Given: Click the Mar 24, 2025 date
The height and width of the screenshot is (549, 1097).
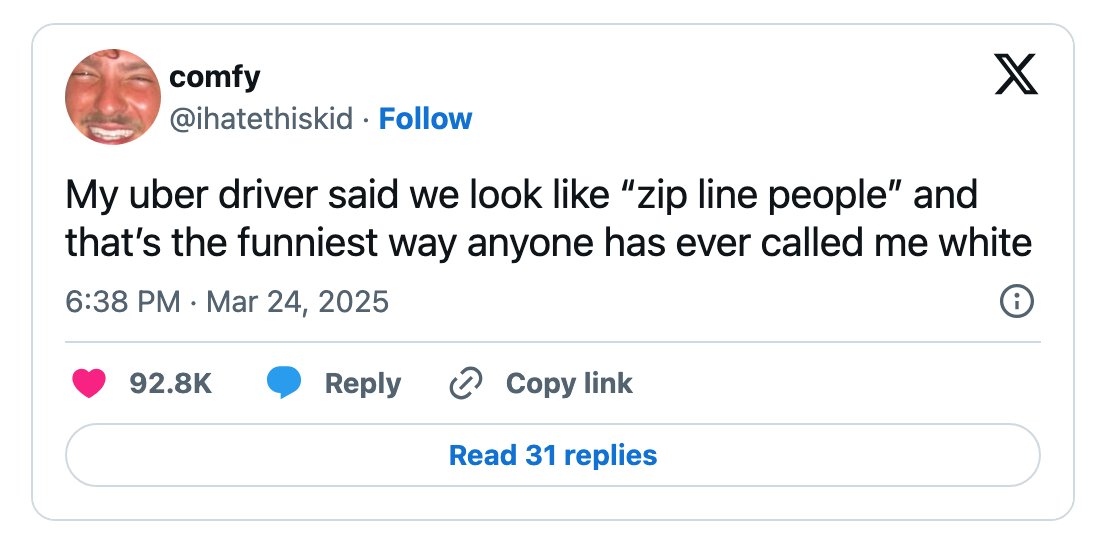Looking at the screenshot, I should (297, 302).
